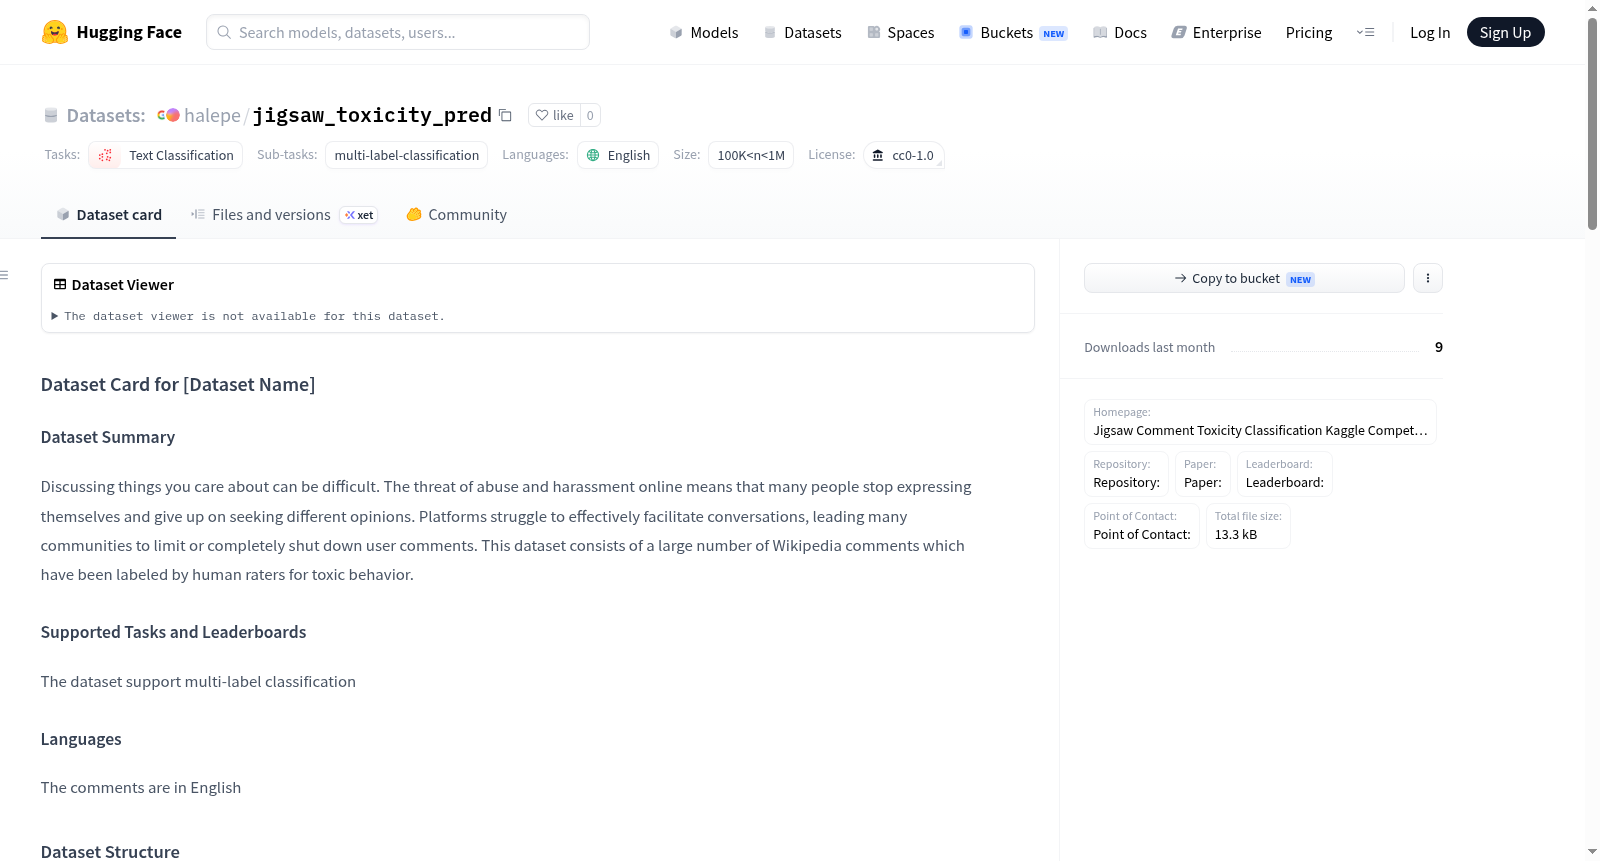This screenshot has width=1600, height=861.
Task: Click the Text Classification task icon
Action: (x=105, y=155)
